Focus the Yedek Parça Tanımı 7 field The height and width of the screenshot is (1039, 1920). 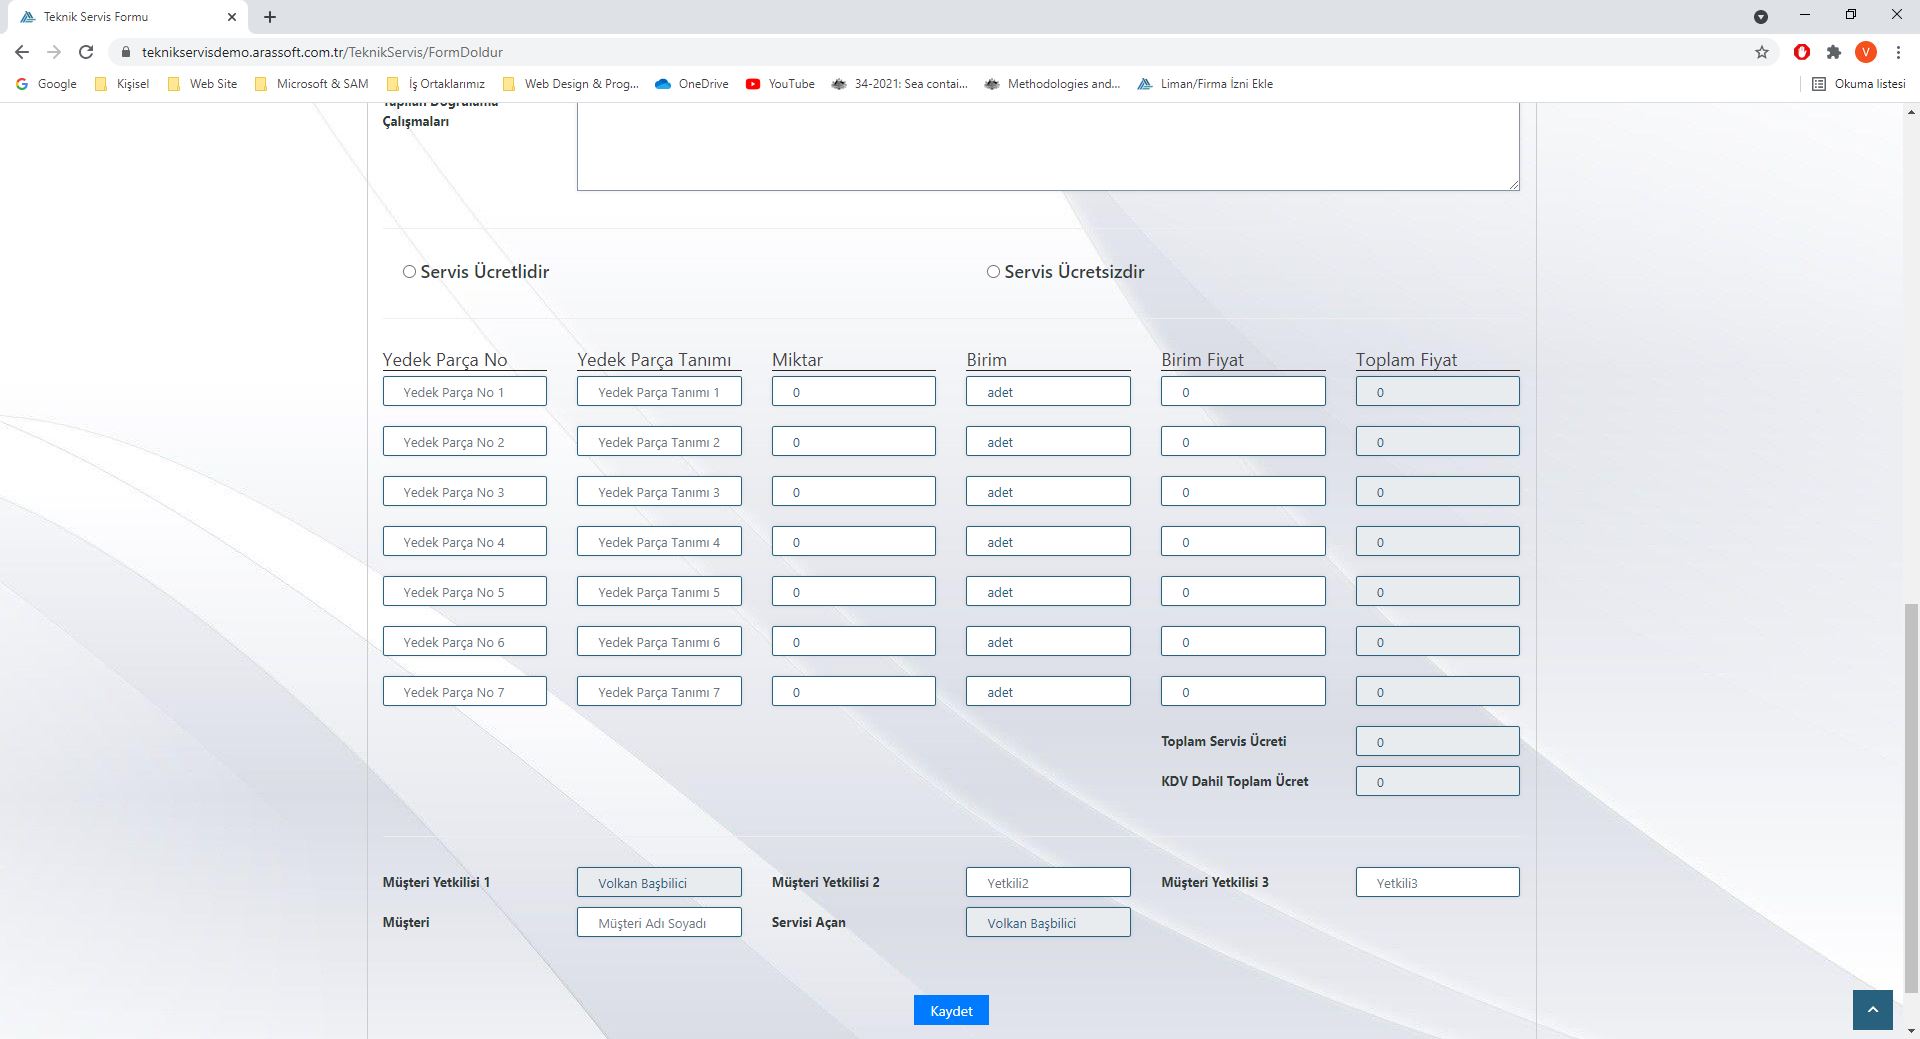[659, 691]
